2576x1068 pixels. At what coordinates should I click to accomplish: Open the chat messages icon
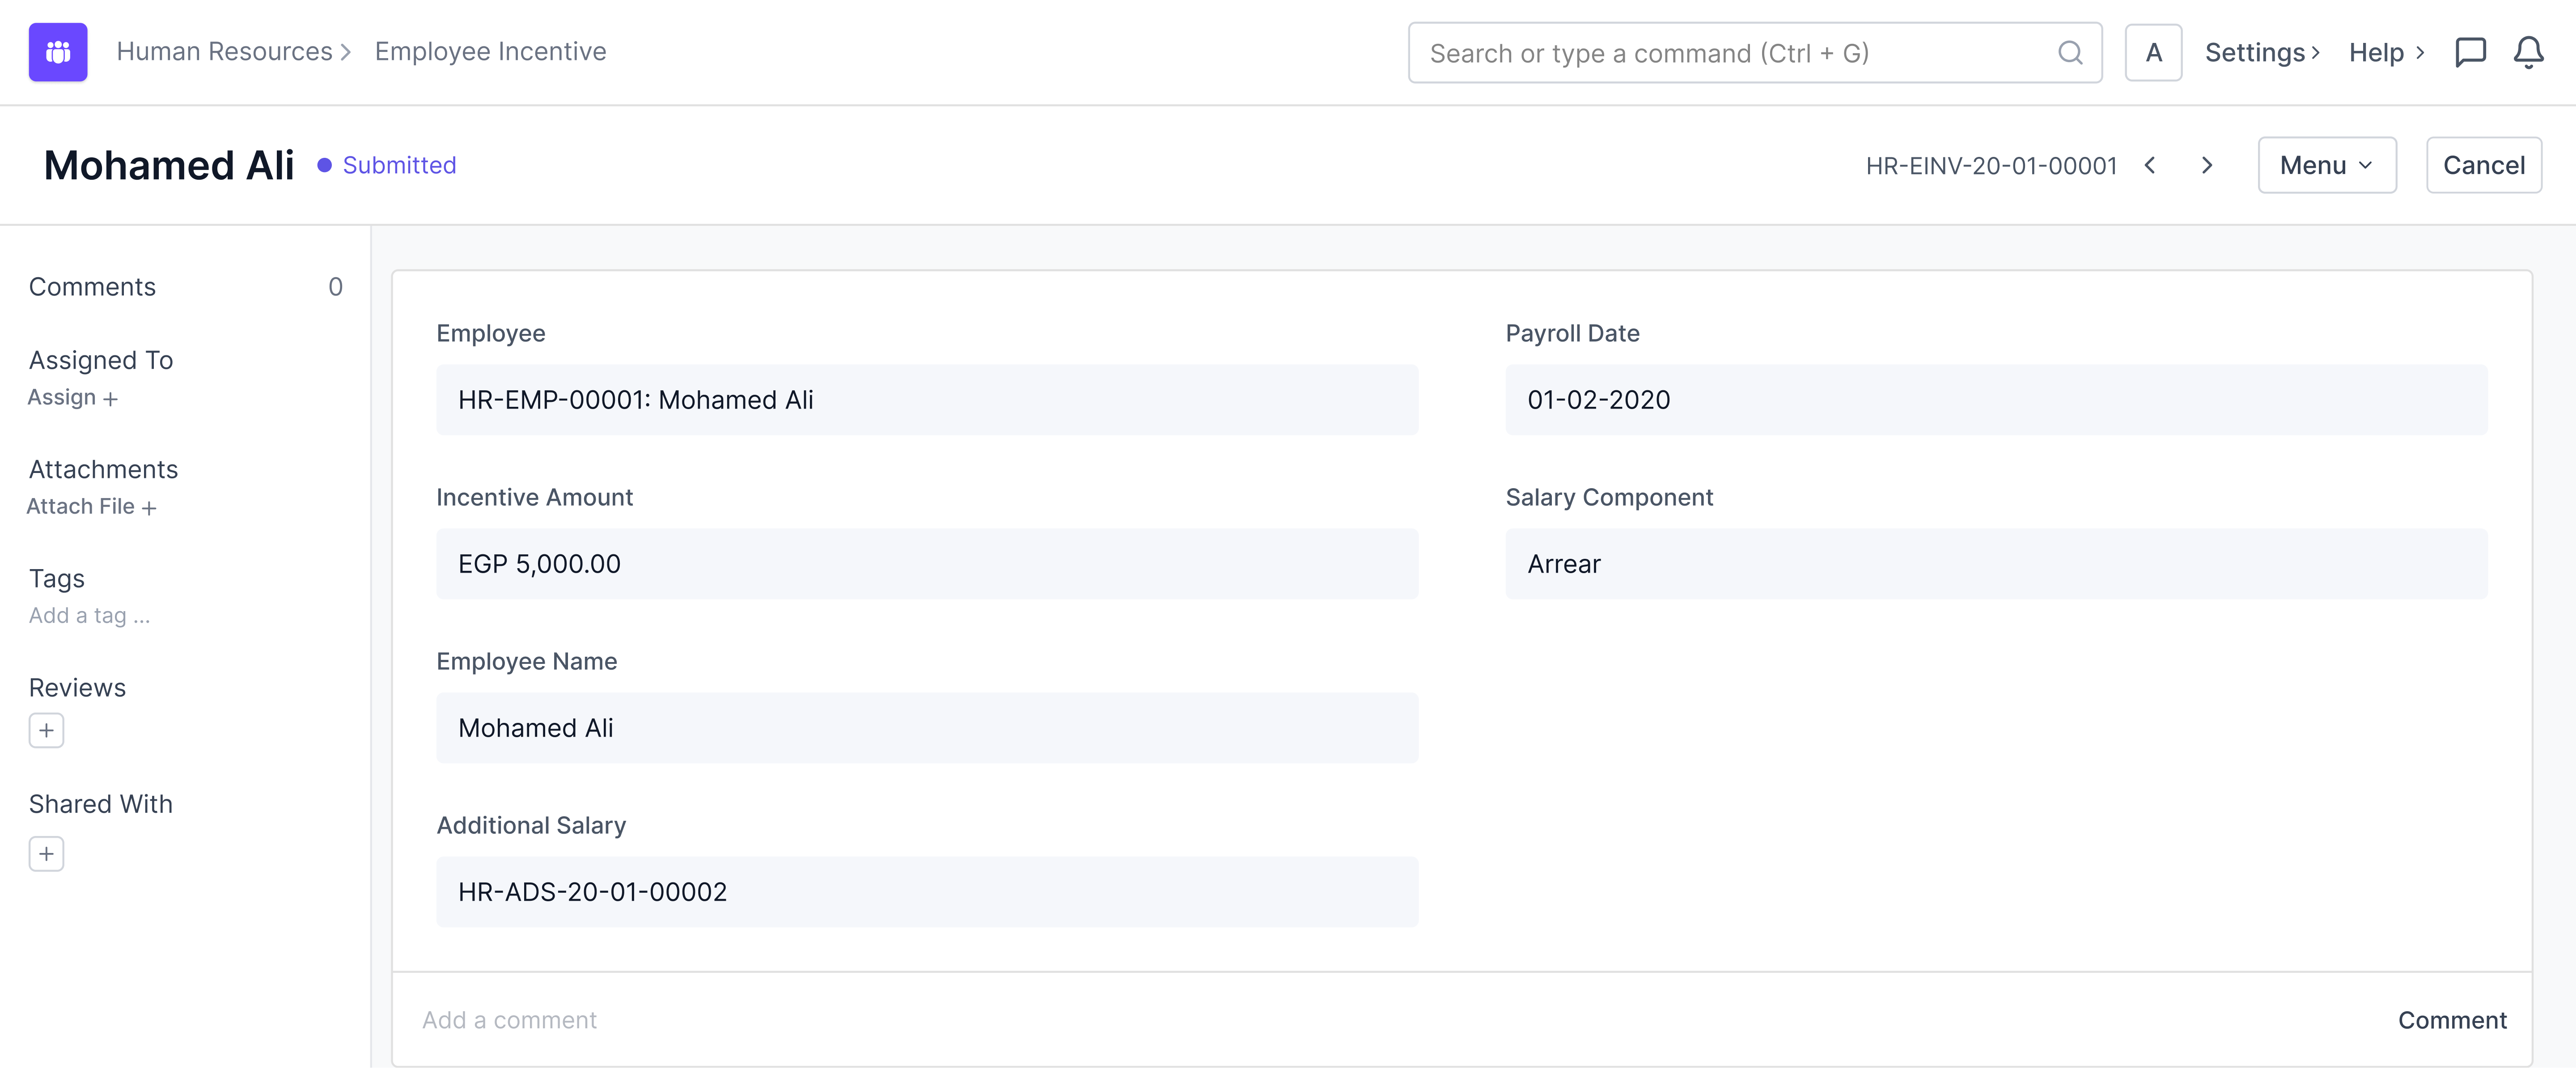pyautogui.click(x=2470, y=52)
